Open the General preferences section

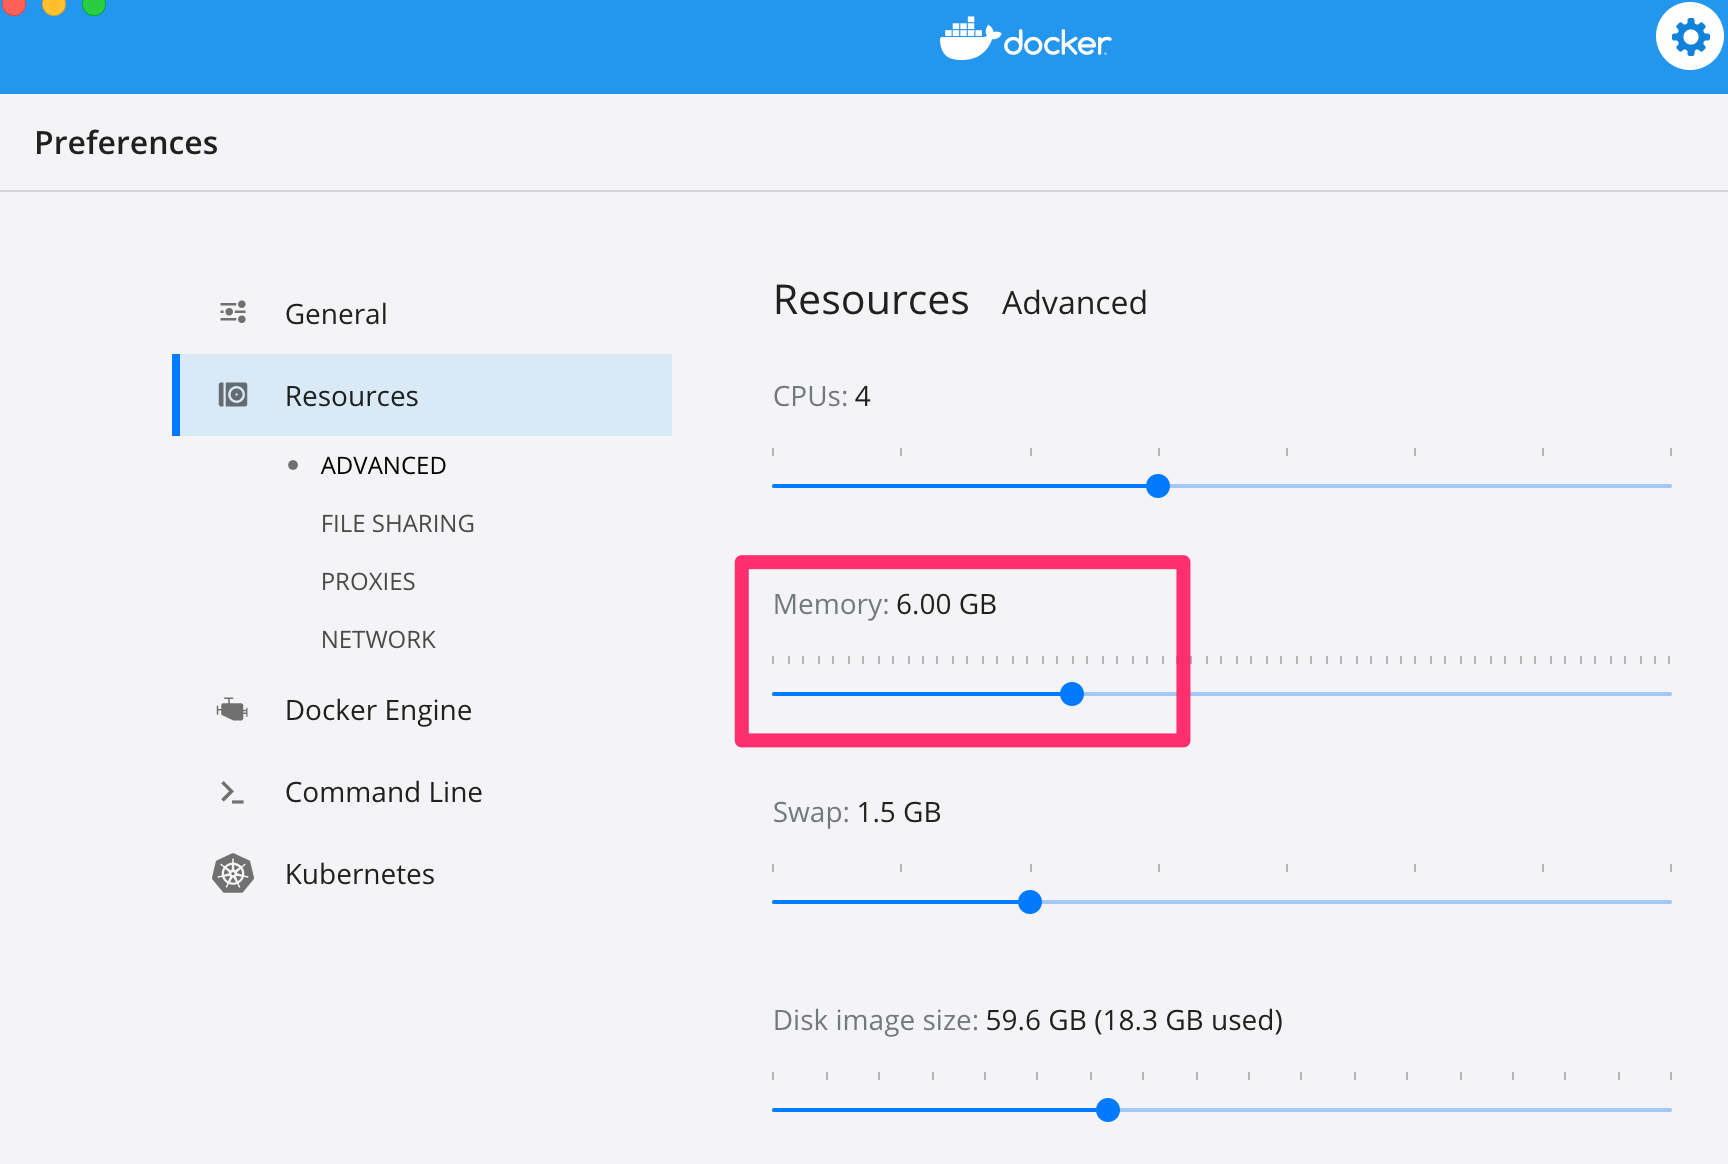336,314
